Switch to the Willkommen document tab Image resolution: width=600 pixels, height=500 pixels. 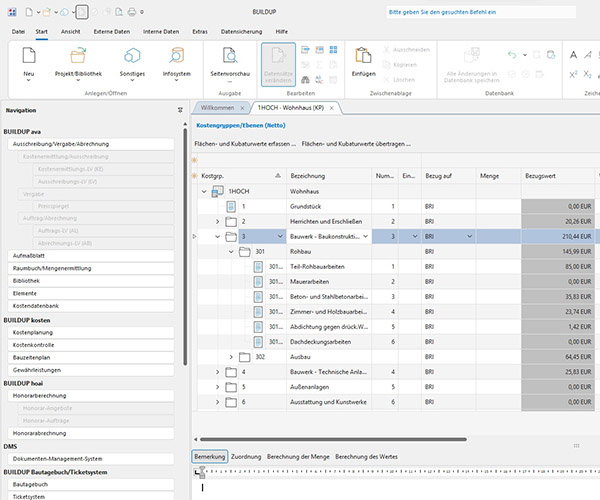(x=217, y=108)
